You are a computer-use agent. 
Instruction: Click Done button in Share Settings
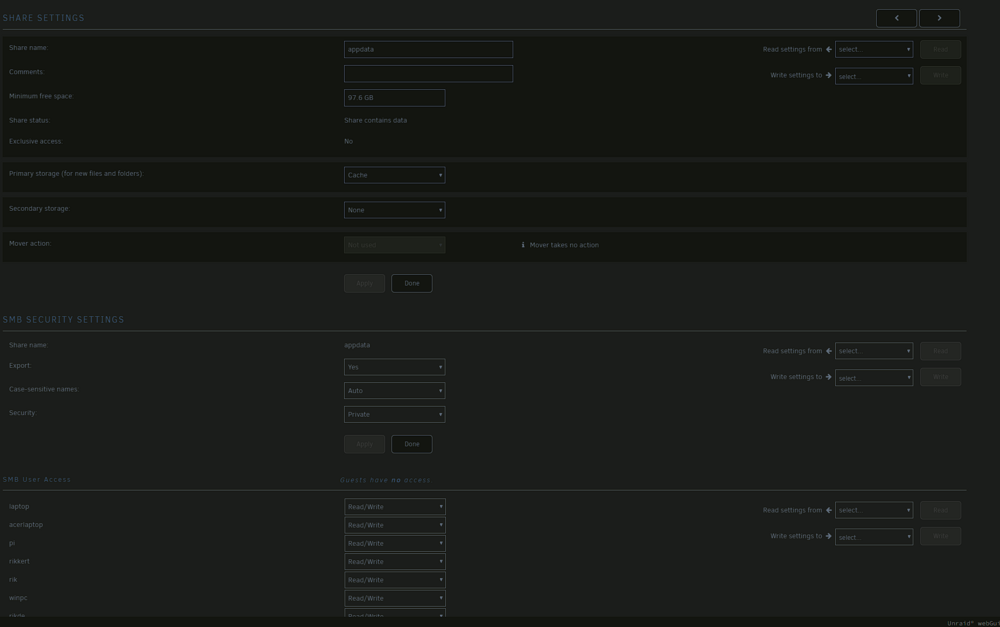pos(411,283)
